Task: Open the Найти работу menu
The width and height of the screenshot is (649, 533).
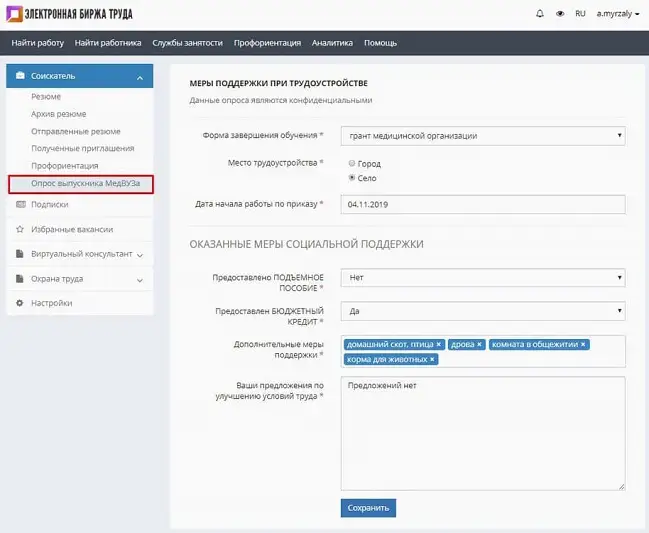Action: (37, 43)
